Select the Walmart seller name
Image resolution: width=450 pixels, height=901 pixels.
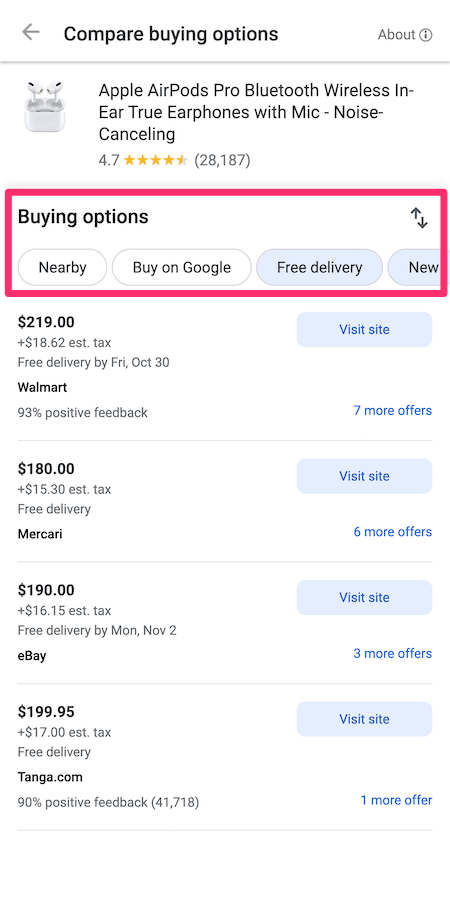43,387
